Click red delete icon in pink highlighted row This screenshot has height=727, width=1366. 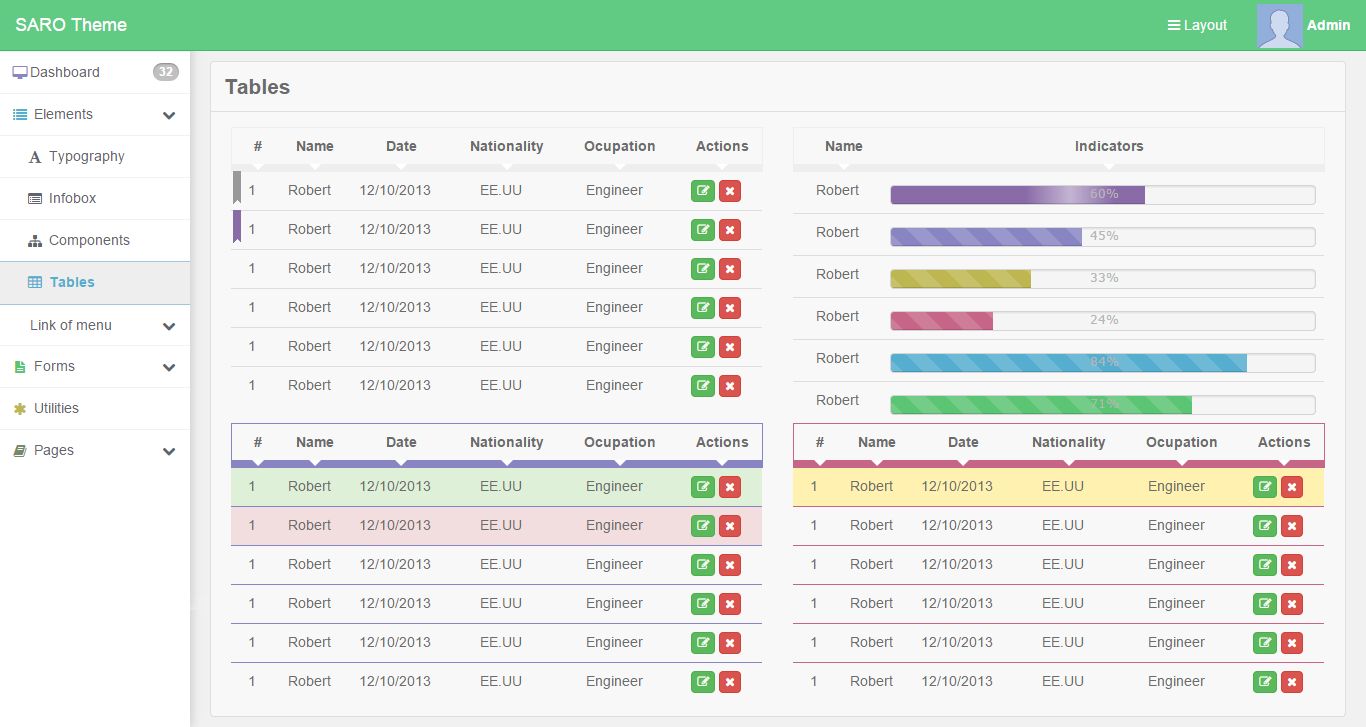pos(730,526)
